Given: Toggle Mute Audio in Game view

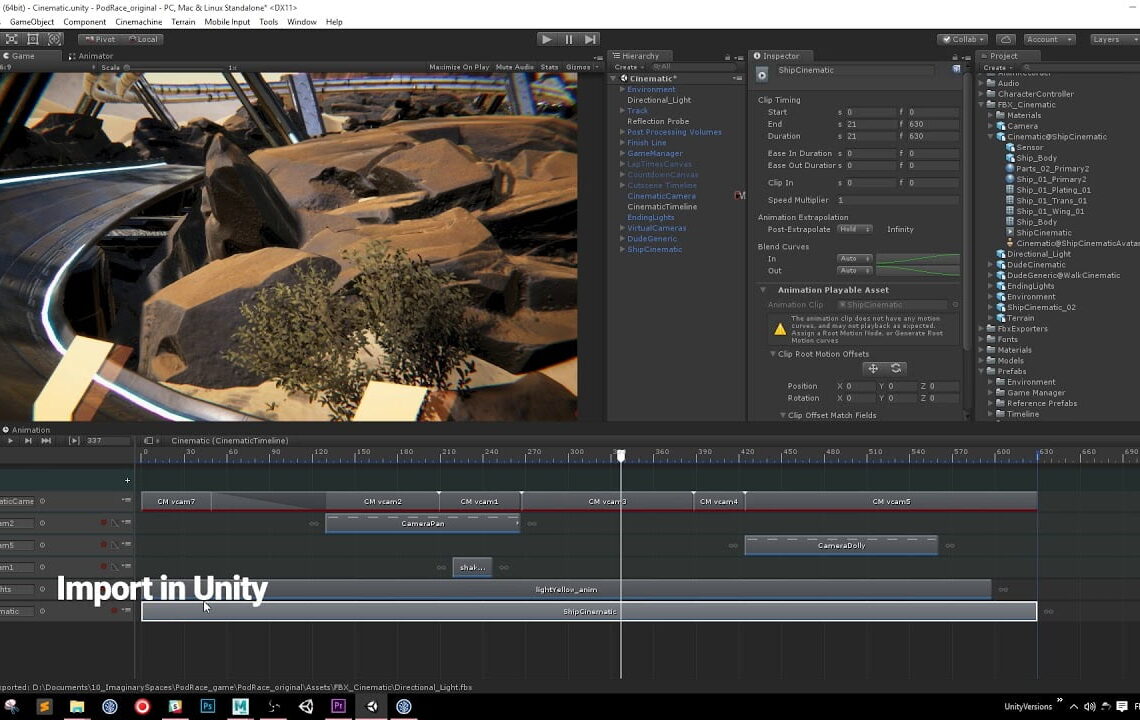Looking at the screenshot, I should pos(515,67).
